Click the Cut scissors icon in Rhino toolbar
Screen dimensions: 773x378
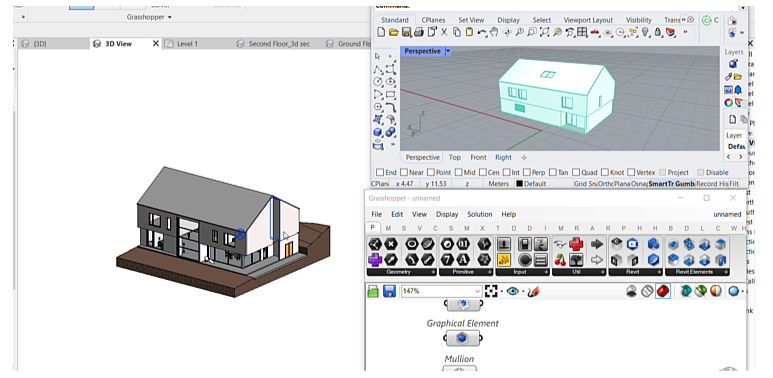point(444,33)
